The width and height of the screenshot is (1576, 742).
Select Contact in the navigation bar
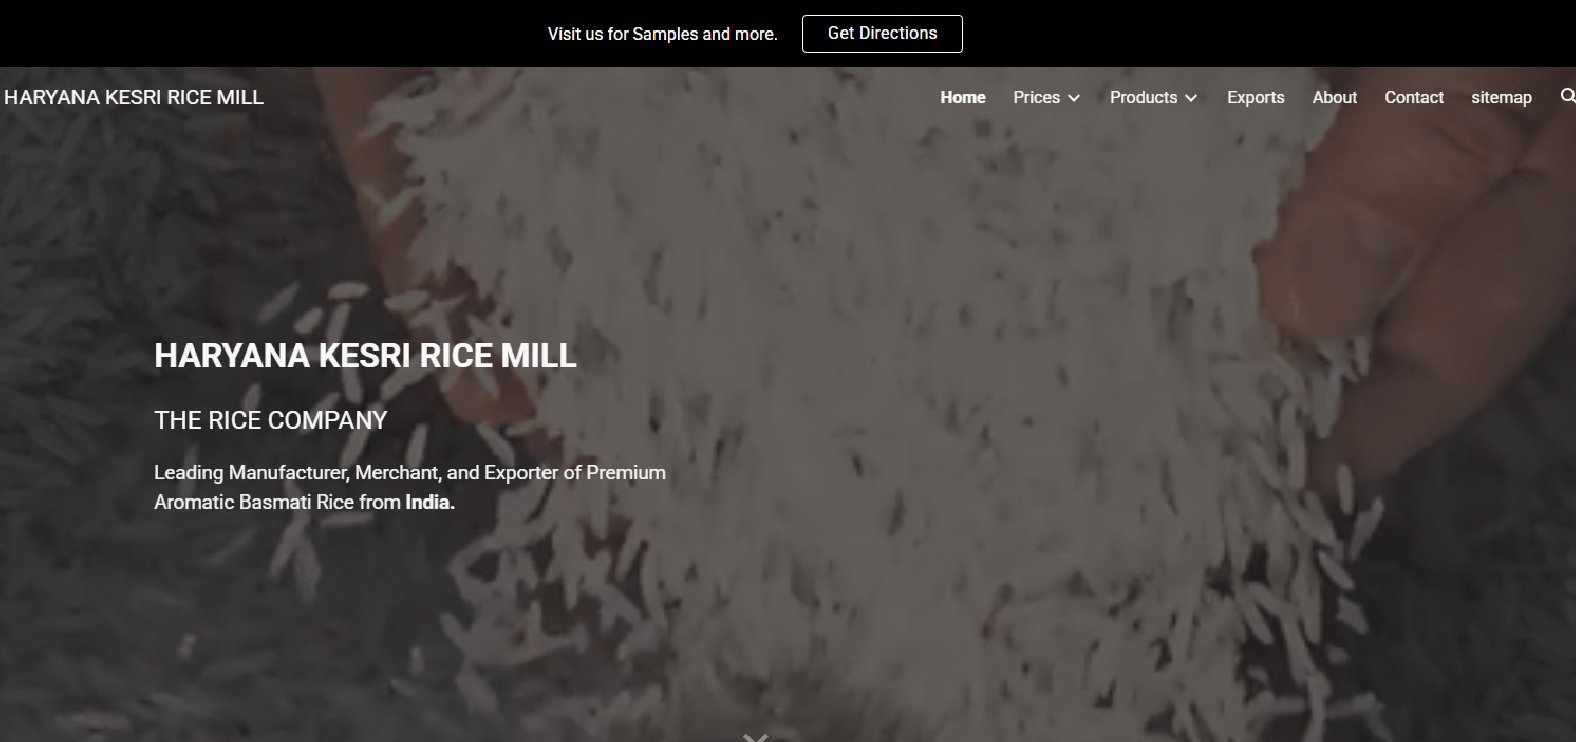point(1414,97)
